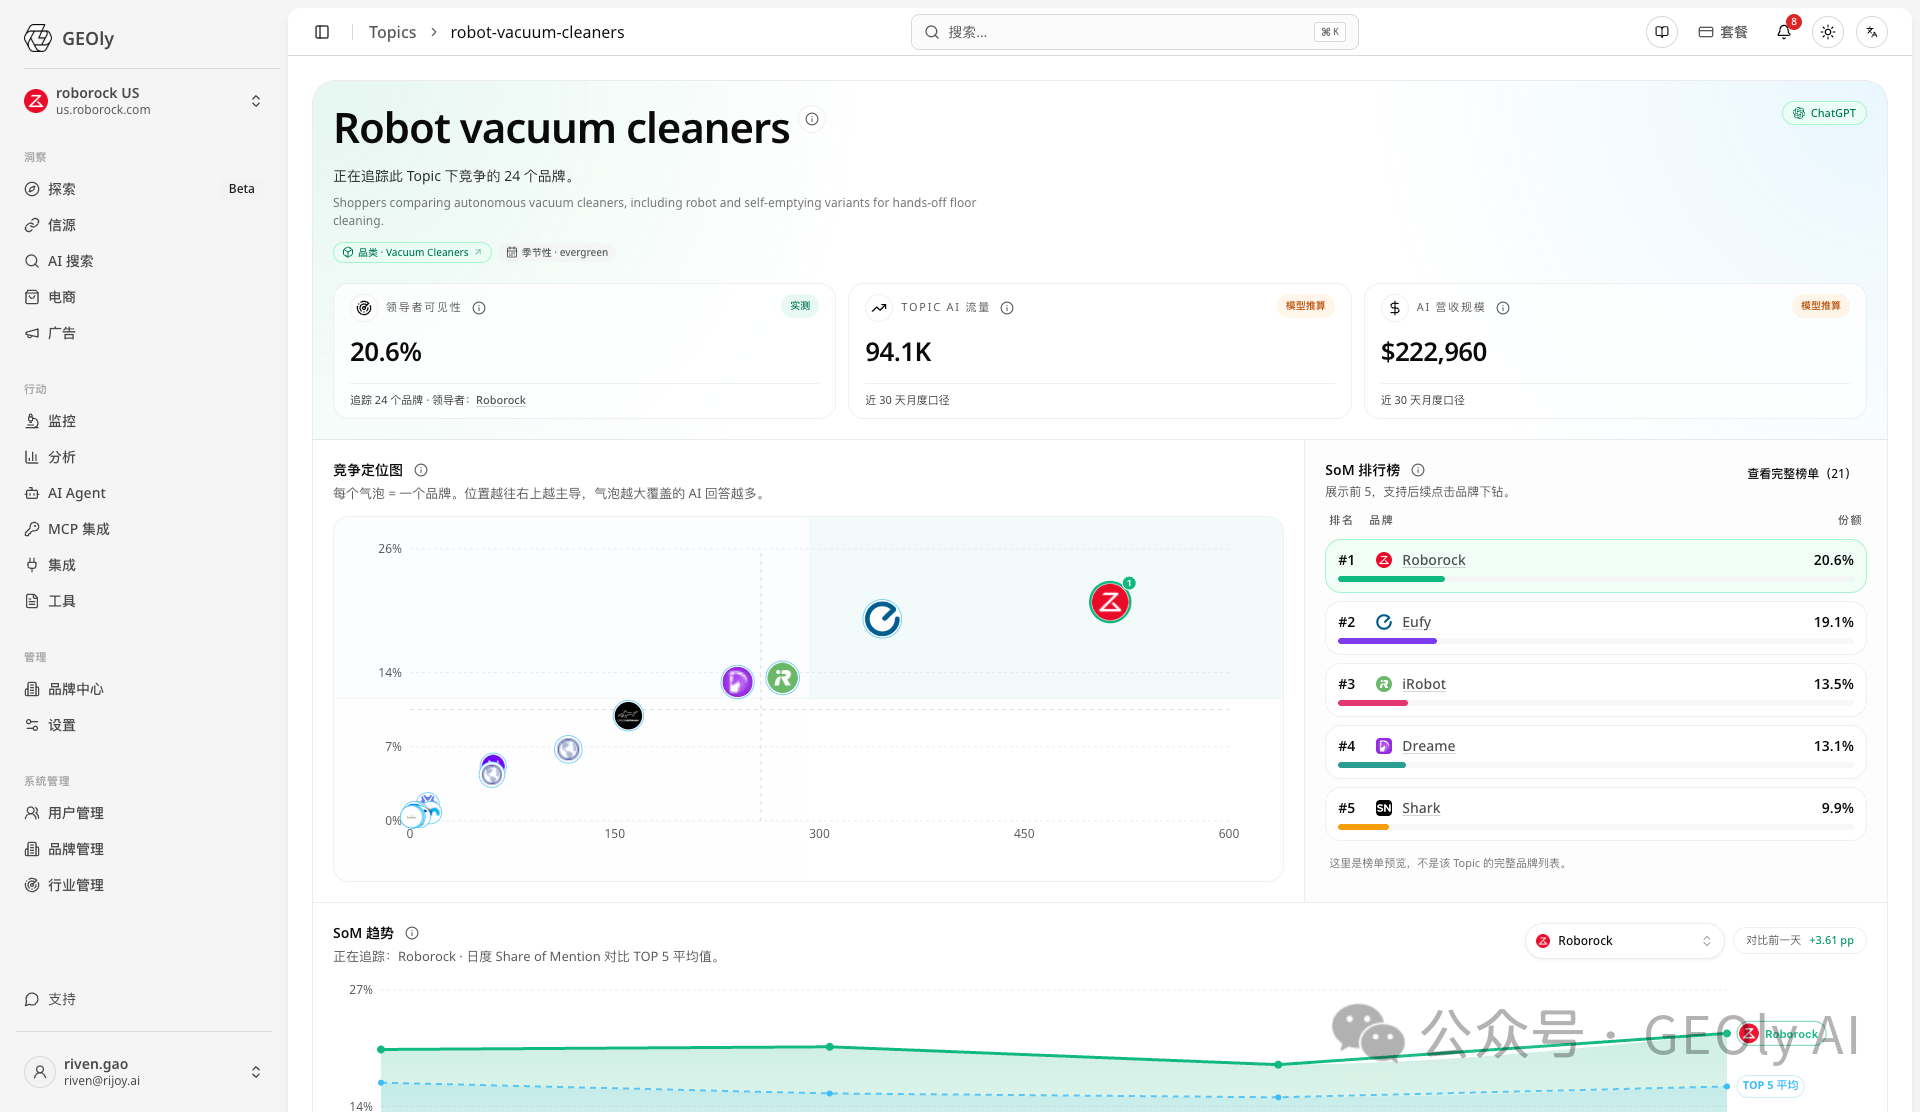Open 集成 plug icon item

coord(144,565)
